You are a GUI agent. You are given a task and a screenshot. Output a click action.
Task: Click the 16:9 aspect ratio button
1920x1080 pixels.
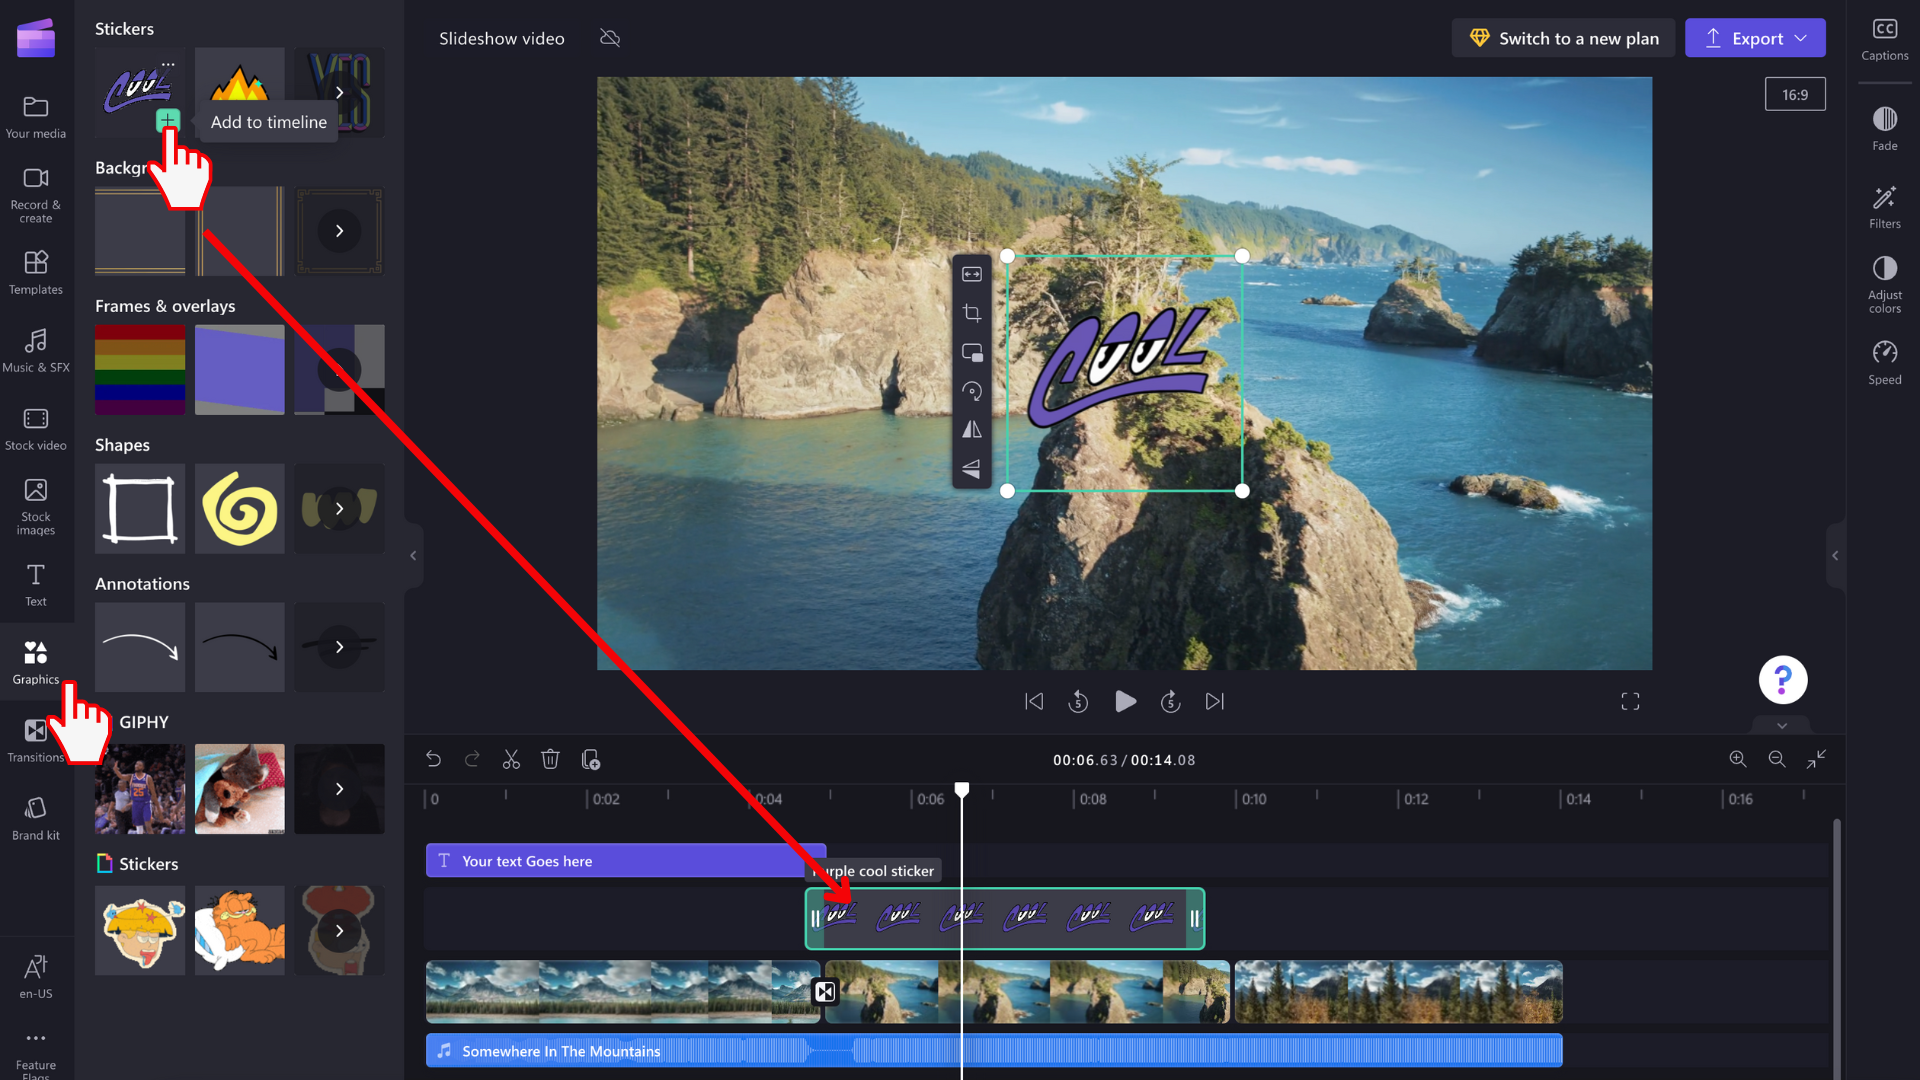[1794, 95]
